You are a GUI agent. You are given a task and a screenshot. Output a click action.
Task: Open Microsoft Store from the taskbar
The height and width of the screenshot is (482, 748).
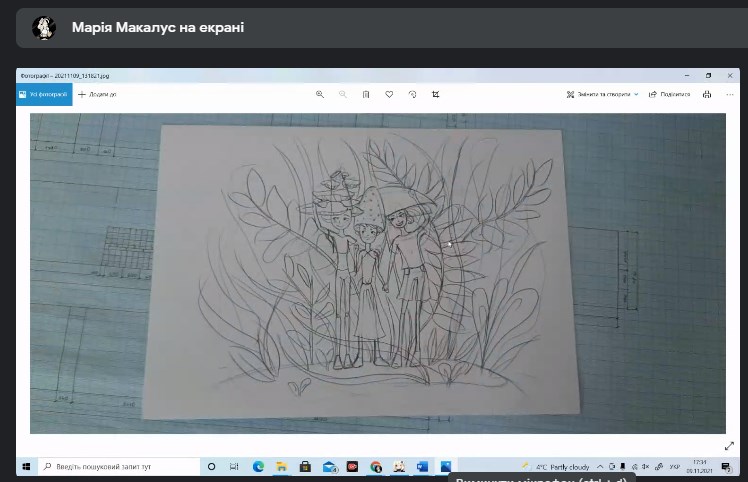point(305,467)
